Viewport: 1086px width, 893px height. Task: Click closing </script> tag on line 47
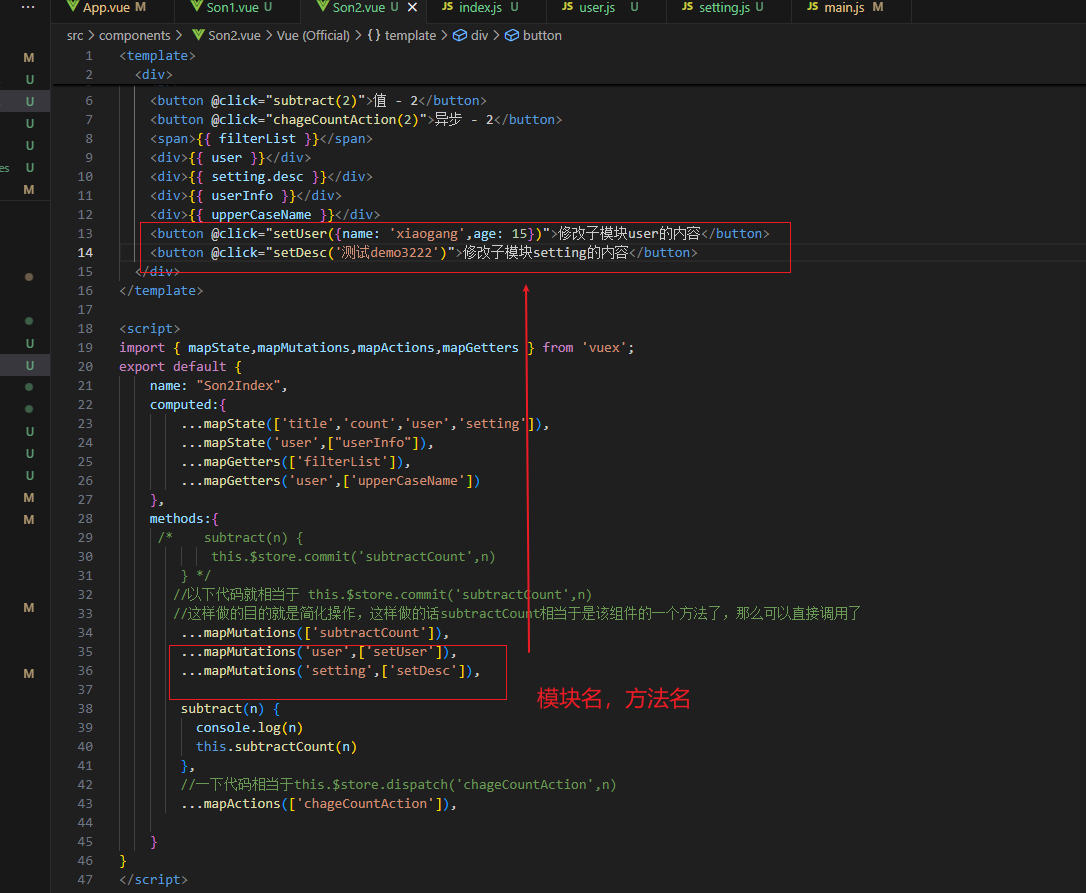click(154, 880)
